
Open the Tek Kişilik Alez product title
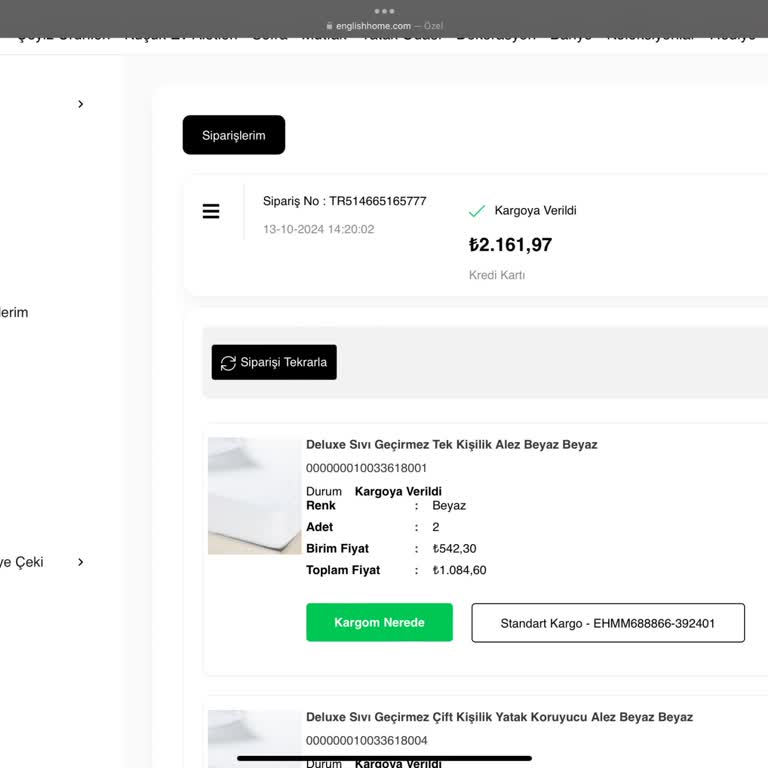[451, 444]
